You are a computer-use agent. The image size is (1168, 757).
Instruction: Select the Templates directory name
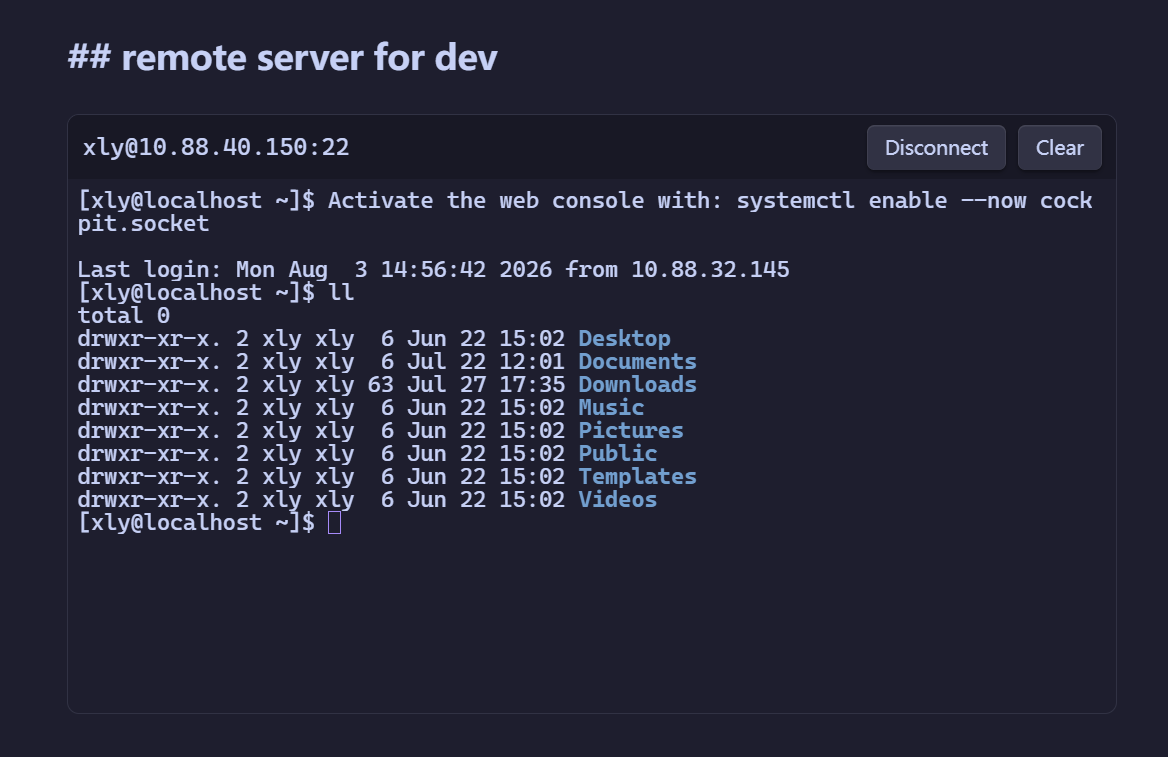click(x=638, y=477)
